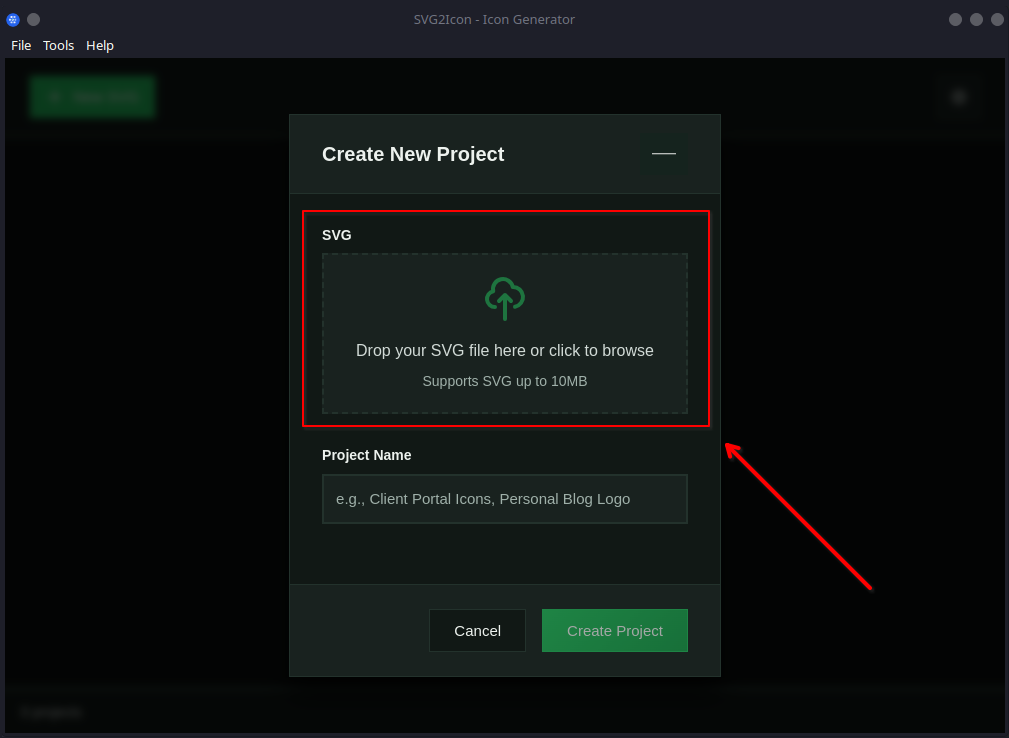The width and height of the screenshot is (1009, 738).
Task: Close the SVG2Icon window
Action: pyautogui.click(x=996, y=19)
